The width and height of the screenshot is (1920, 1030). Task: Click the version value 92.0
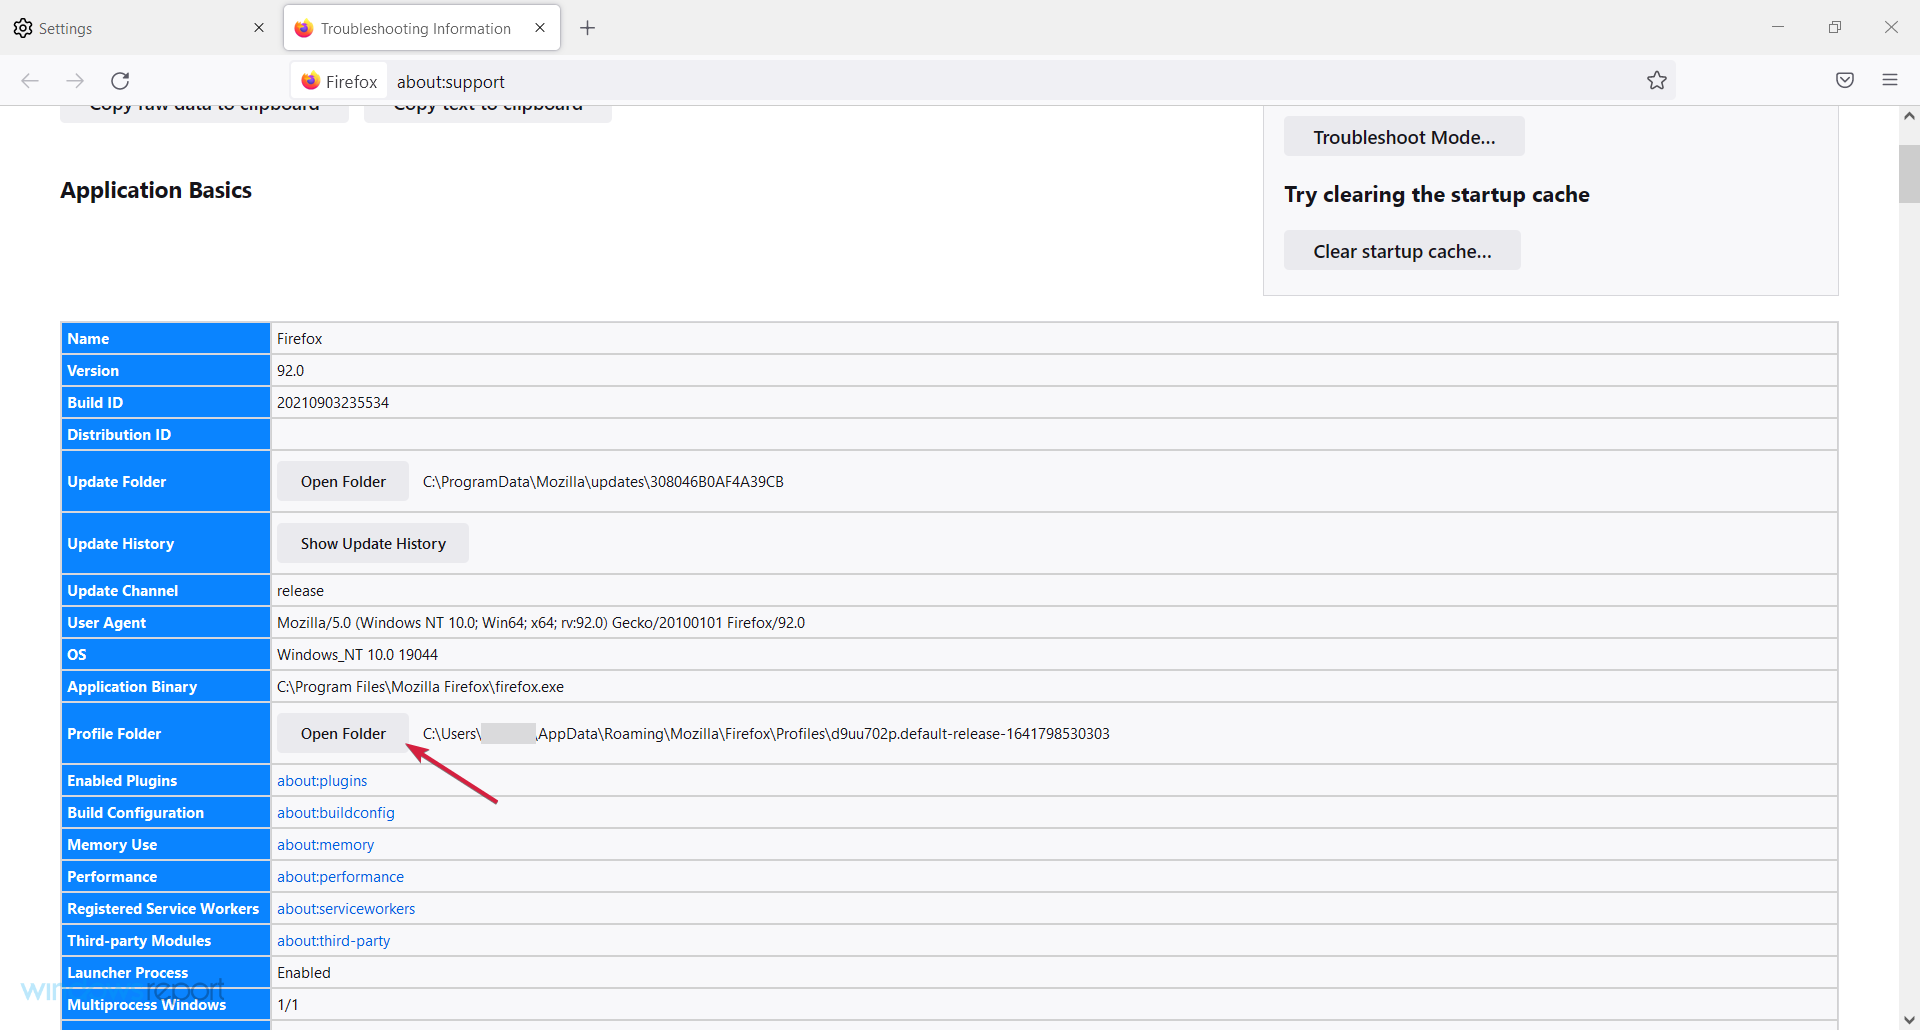click(290, 371)
